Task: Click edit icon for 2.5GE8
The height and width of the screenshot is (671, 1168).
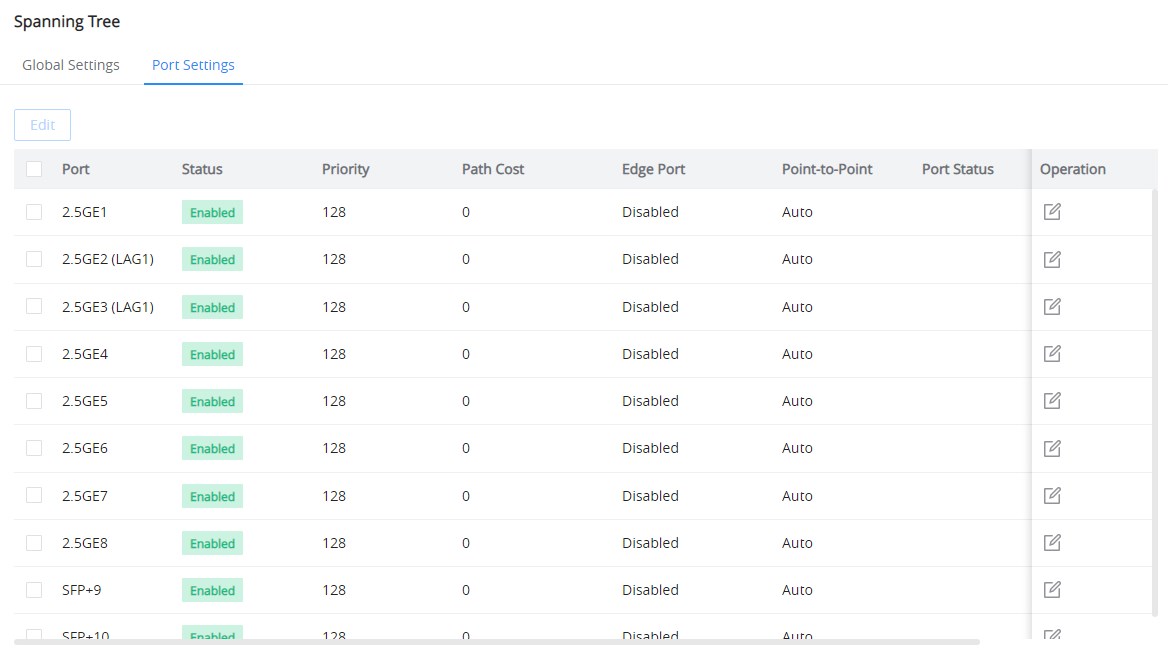Action: [1052, 542]
